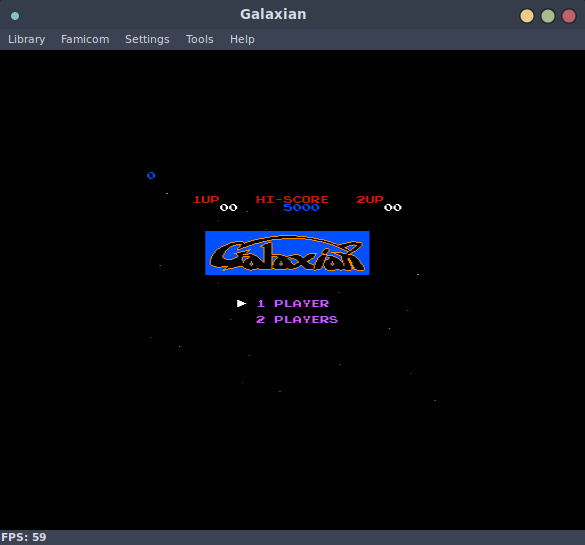The width and height of the screenshot is (585, 545).
Task: Open the Help menu
Action: tap(242, 39)
